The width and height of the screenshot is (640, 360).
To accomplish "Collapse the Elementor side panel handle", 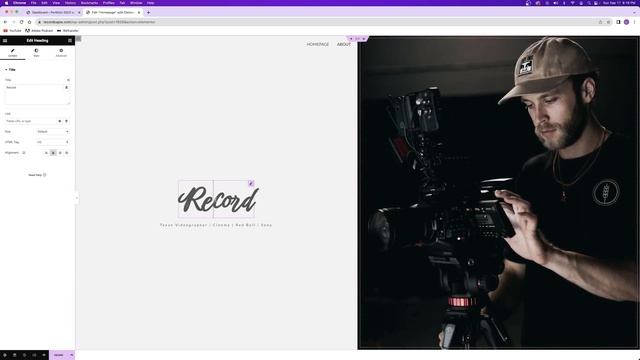I will pyautogui.click(x=77, y=198).
